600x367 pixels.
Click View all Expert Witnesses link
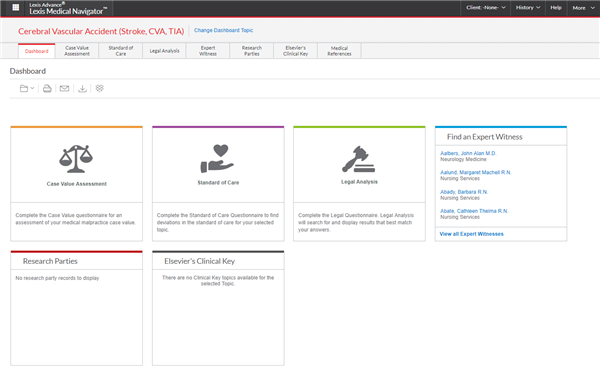(471, 234)
